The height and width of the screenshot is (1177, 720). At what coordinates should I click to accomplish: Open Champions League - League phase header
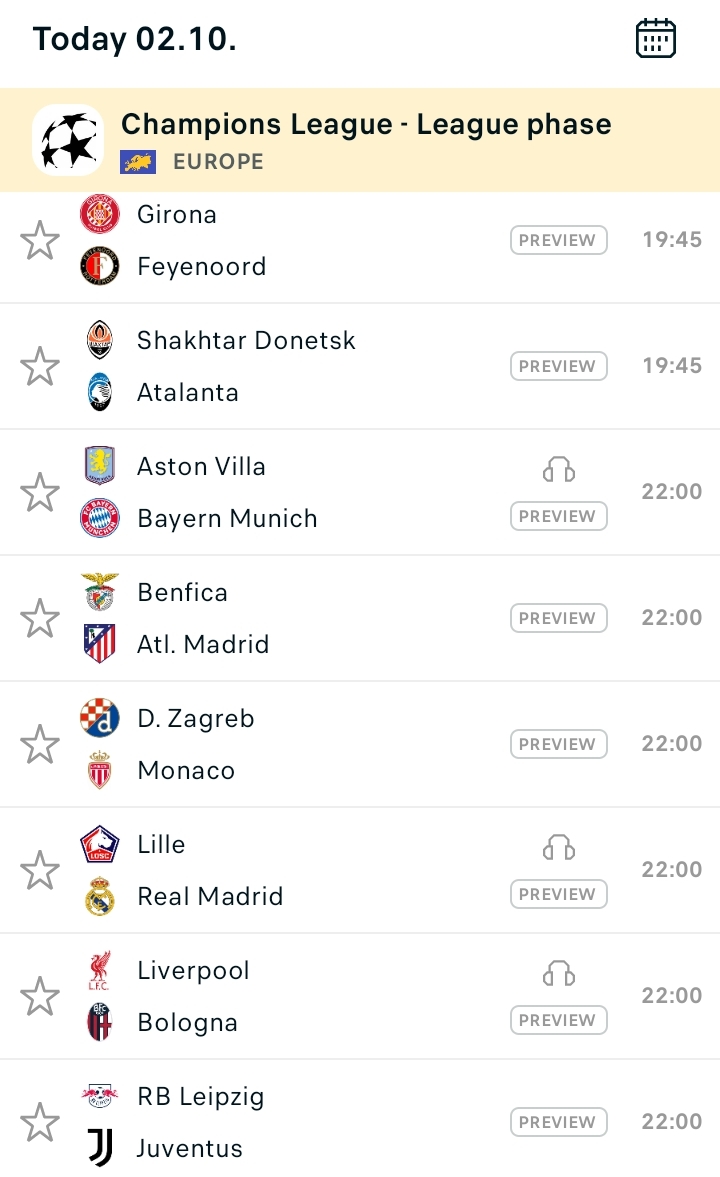pos(360,140)
